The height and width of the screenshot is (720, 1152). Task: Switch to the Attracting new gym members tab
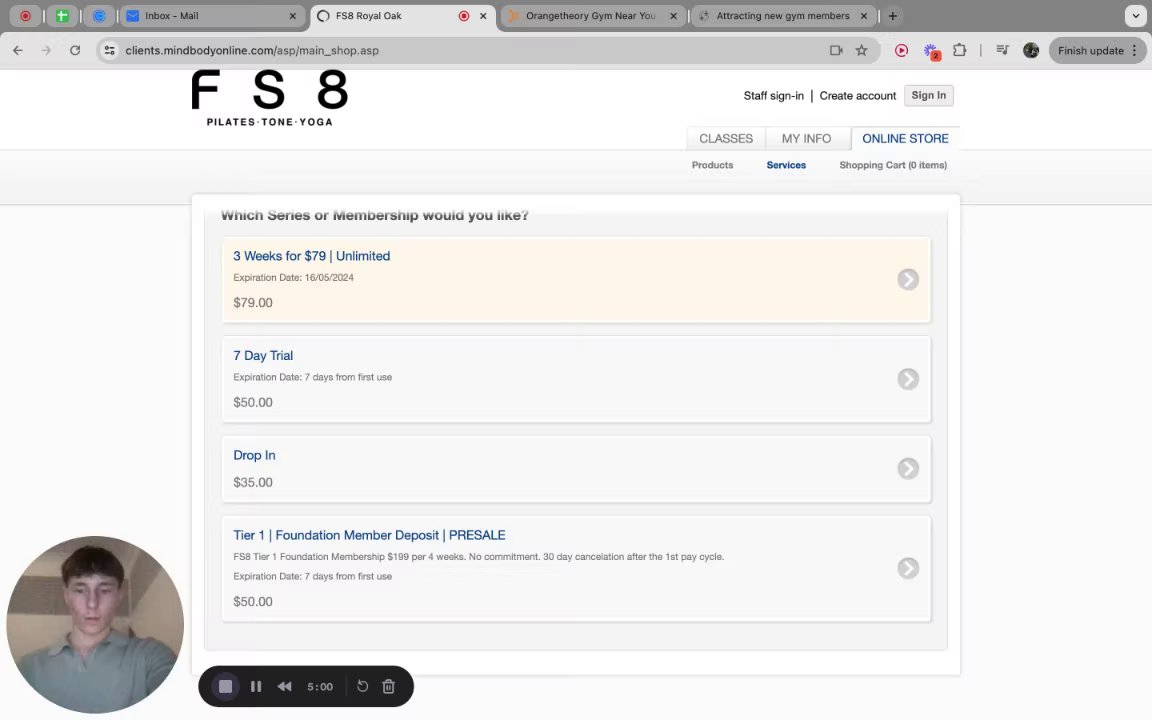click(782, 16)
